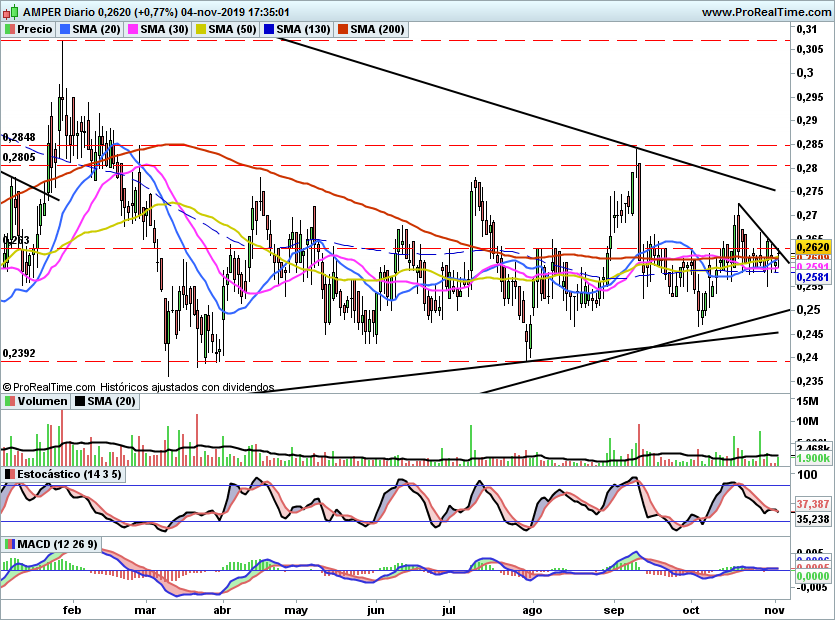835x620 pixels.
Task: Click the candlestick icon beside AMPER title
Action: pos(11,11)
